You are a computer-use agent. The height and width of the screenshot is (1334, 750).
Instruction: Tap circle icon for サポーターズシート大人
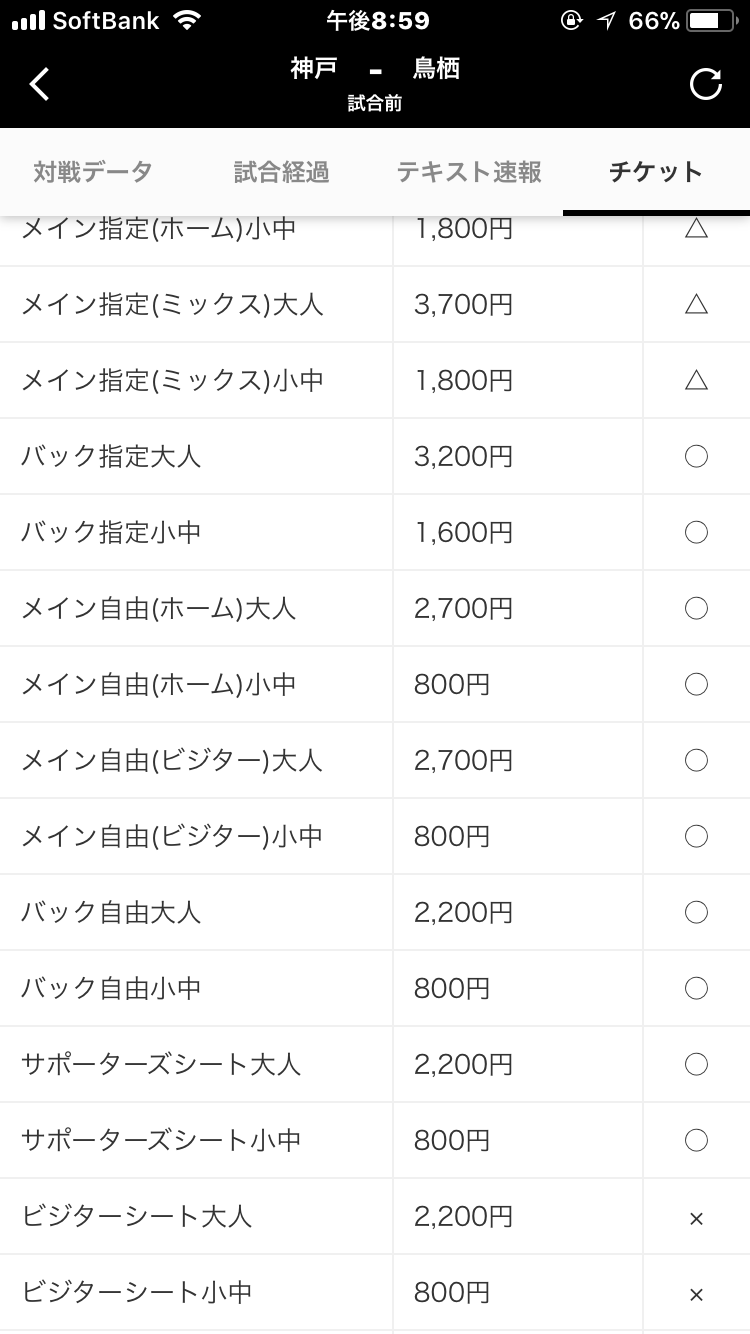pos(696,1064)
